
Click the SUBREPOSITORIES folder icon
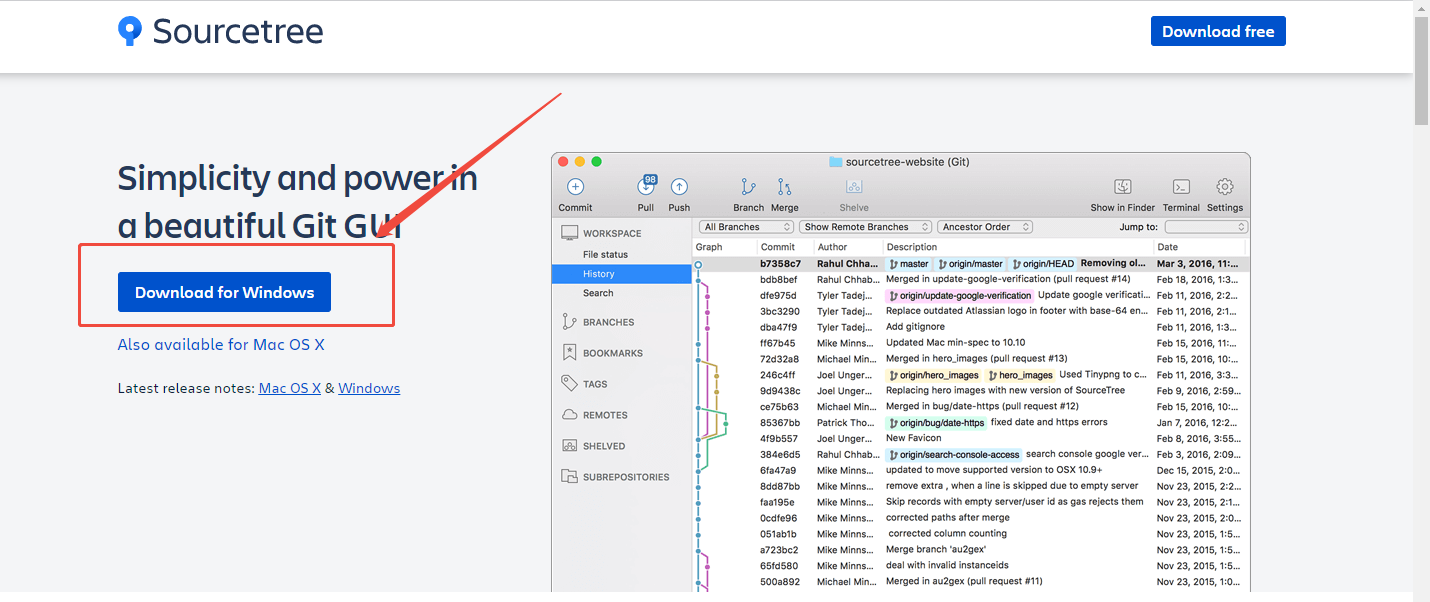coord(569,477)
